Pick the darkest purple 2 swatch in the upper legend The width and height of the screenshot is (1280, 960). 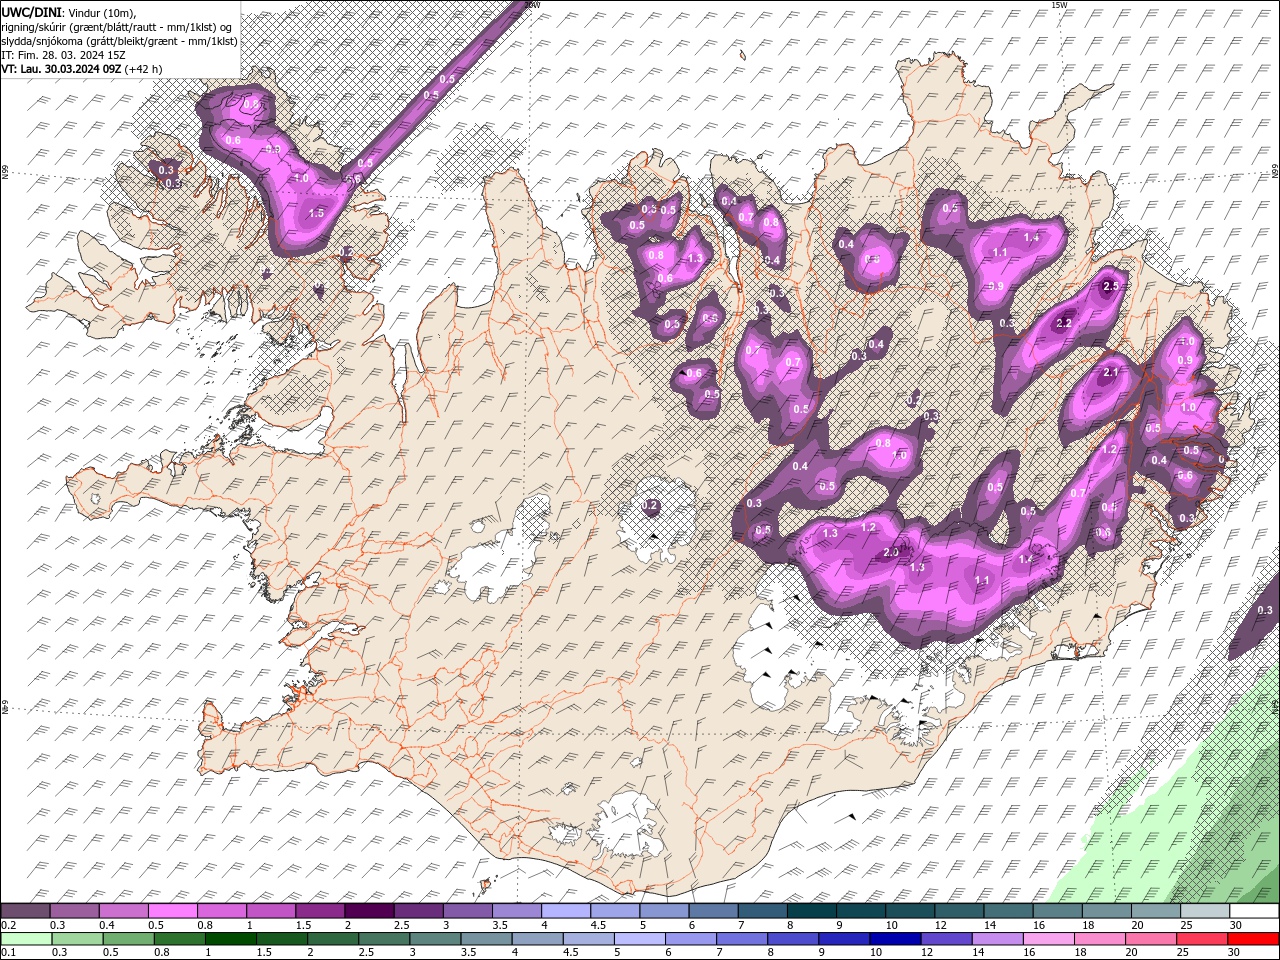point(368,911)
